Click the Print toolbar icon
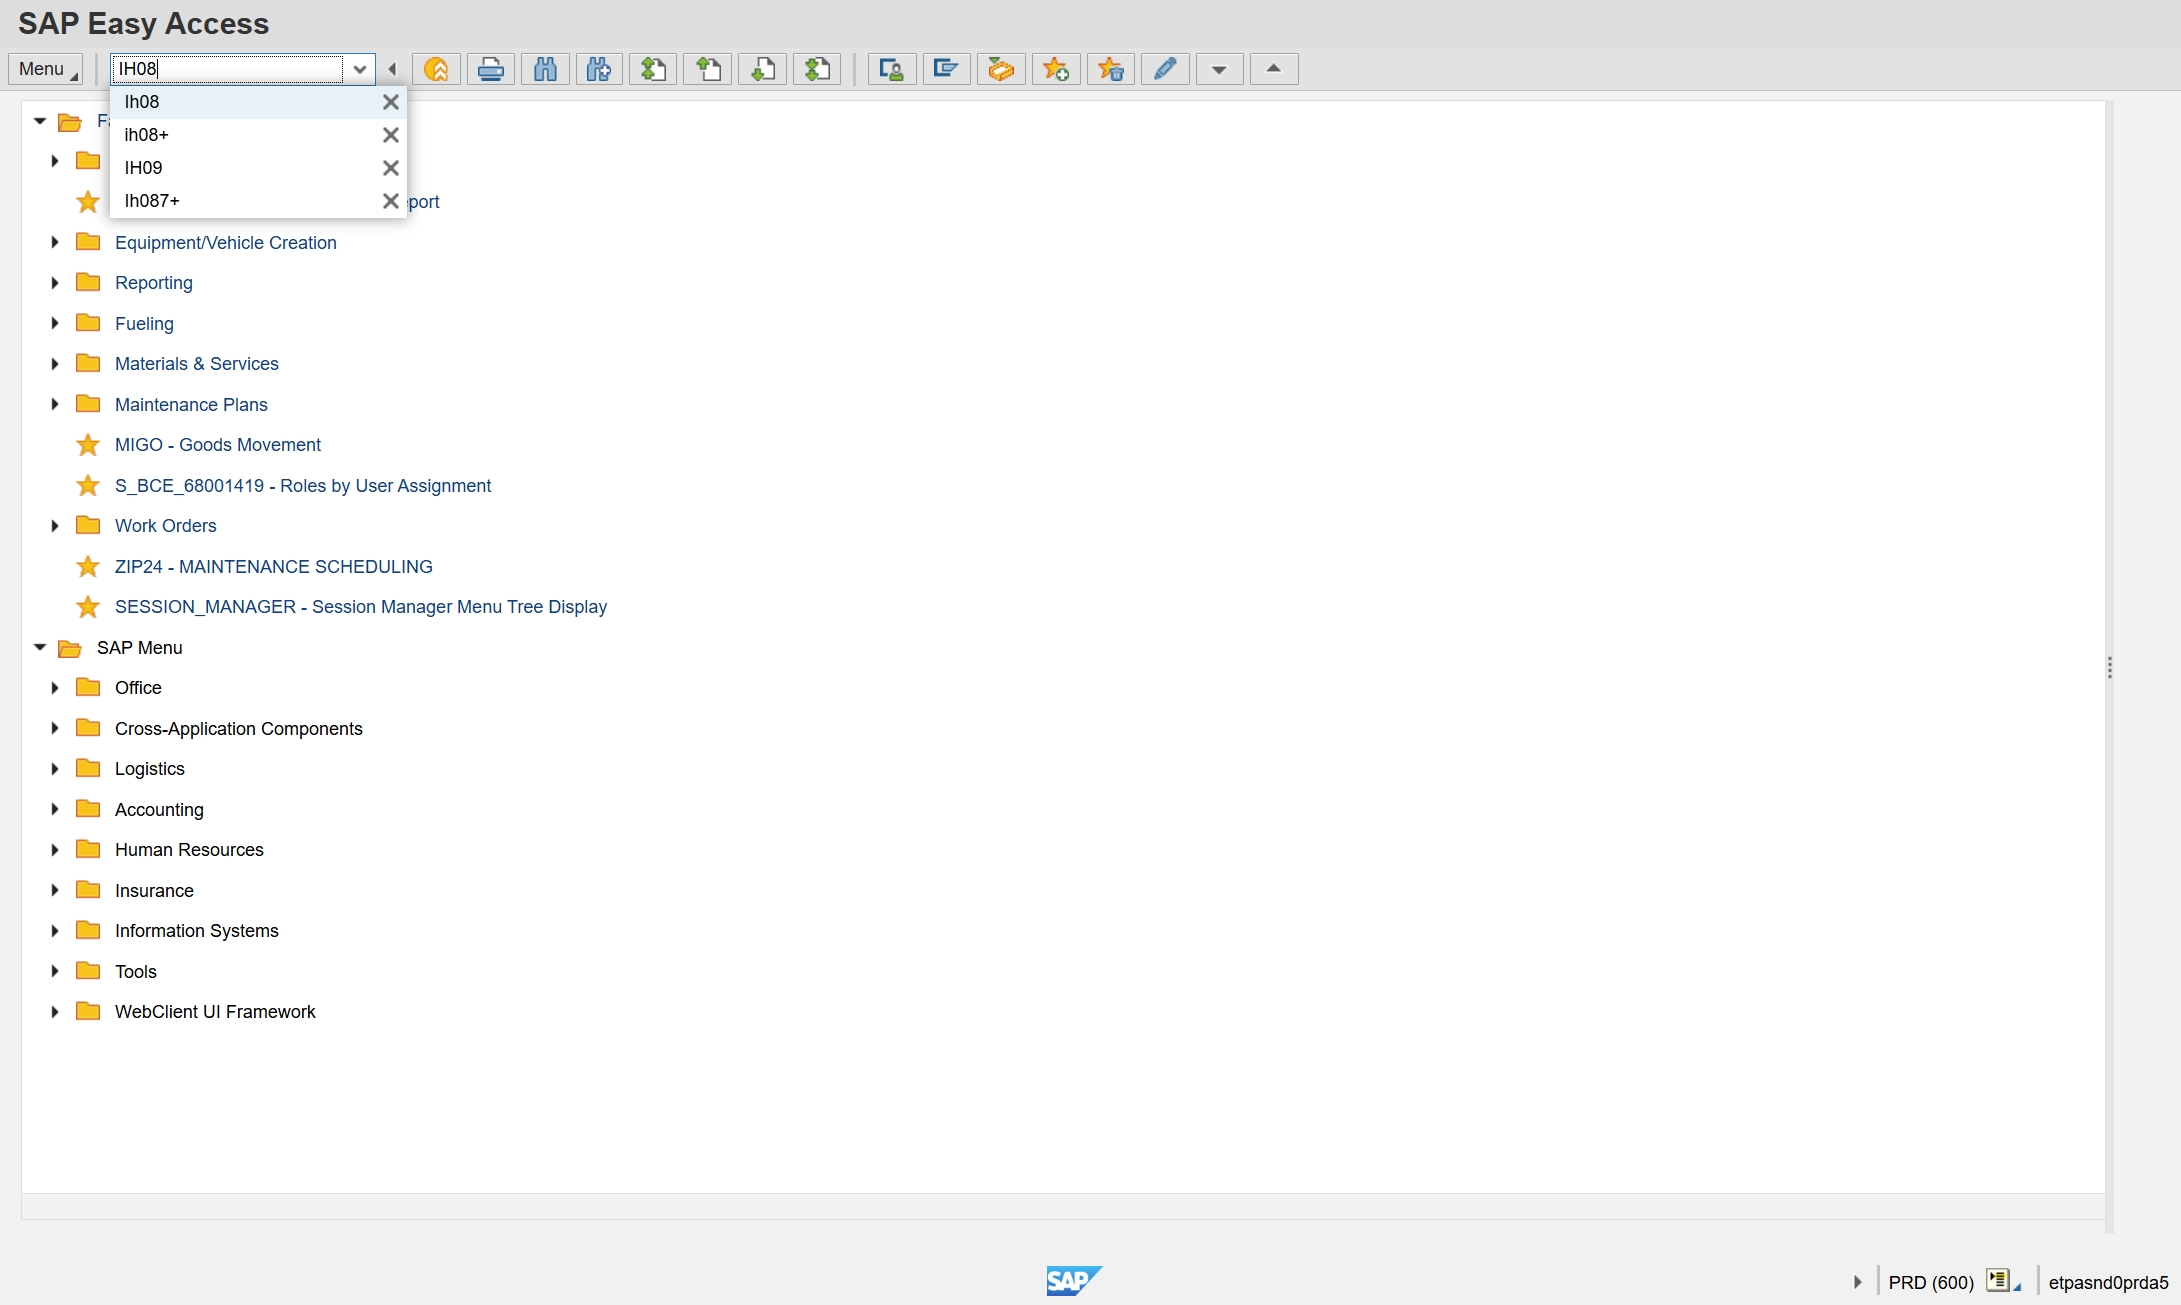 (x=491, y=69)
